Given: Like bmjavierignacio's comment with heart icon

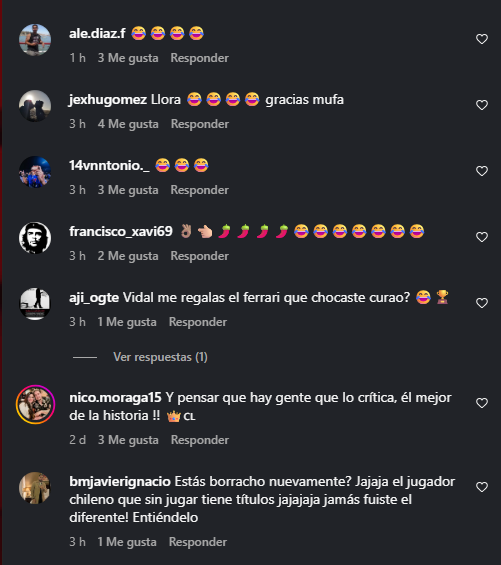Looking at the screenshot, I should tap(482, 487).
